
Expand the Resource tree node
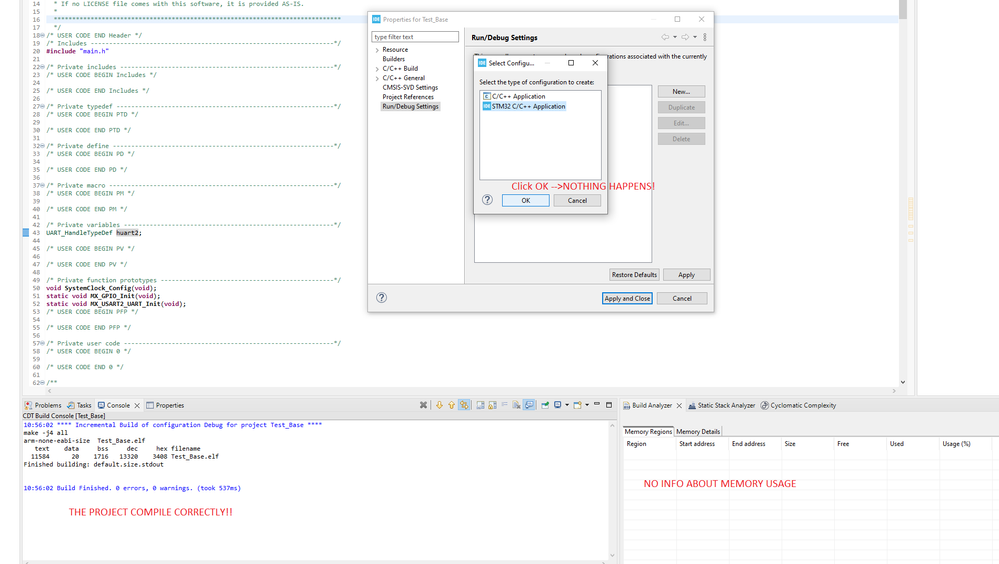(x=377, y=50)
